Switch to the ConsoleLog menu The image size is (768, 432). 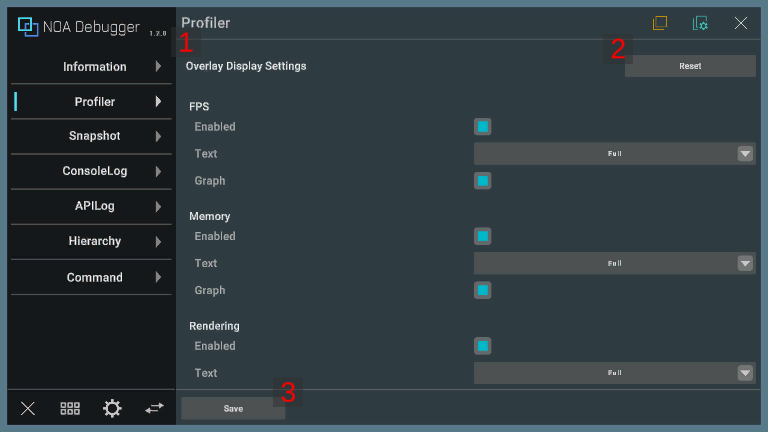click(94, 171)
